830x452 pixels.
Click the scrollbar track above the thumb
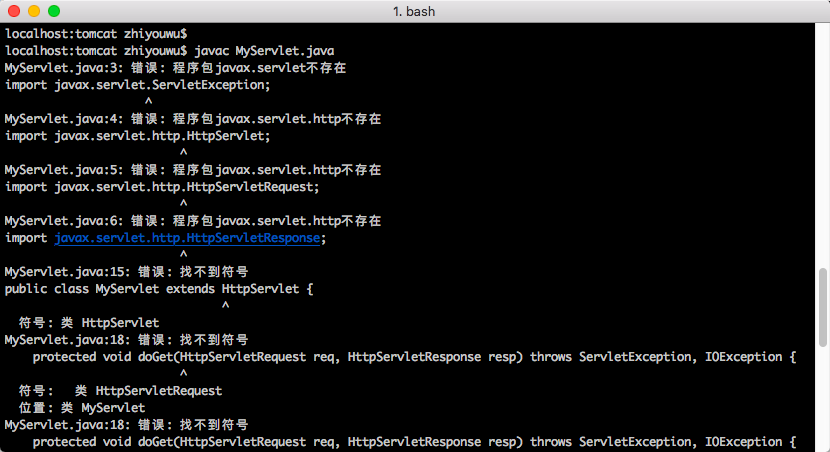coord(823,146)
